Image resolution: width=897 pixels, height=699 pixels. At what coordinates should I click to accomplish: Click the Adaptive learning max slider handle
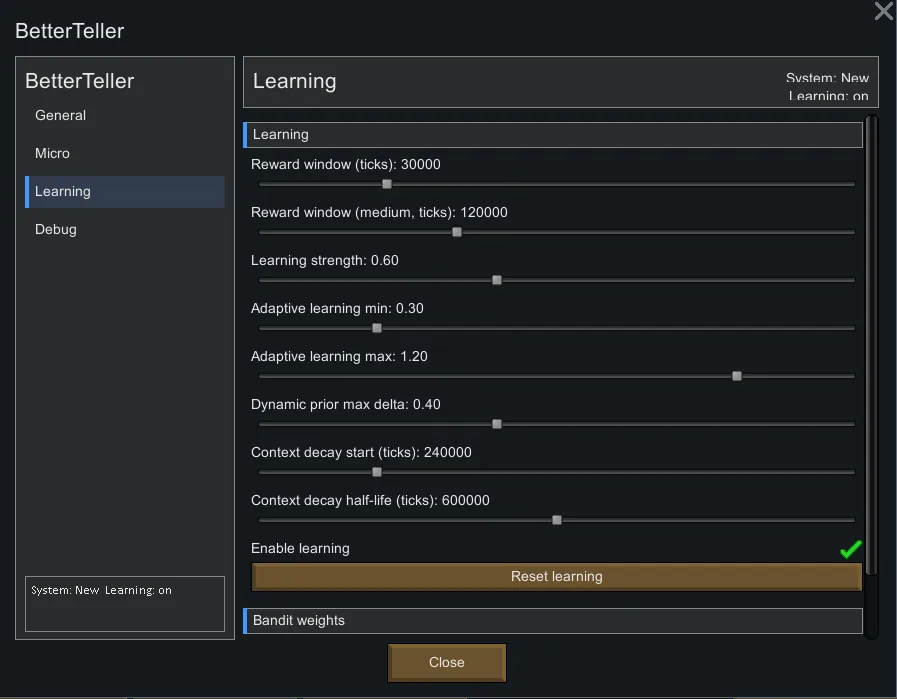737,376
